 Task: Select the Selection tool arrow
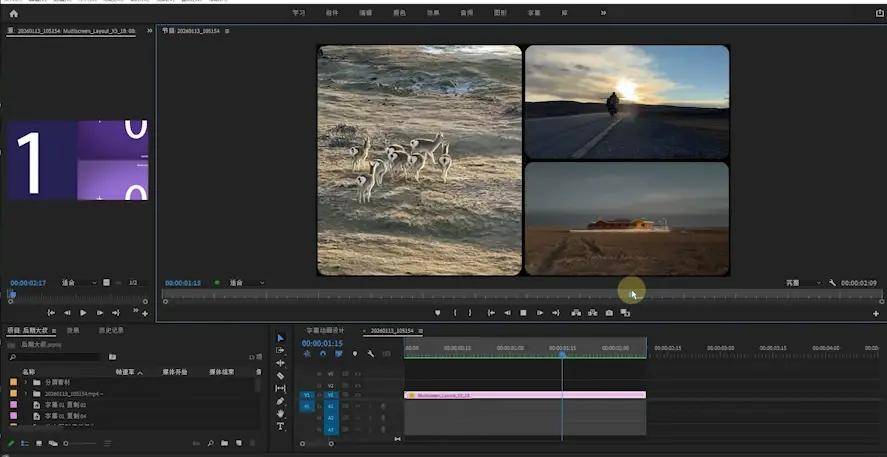point(280,338)
